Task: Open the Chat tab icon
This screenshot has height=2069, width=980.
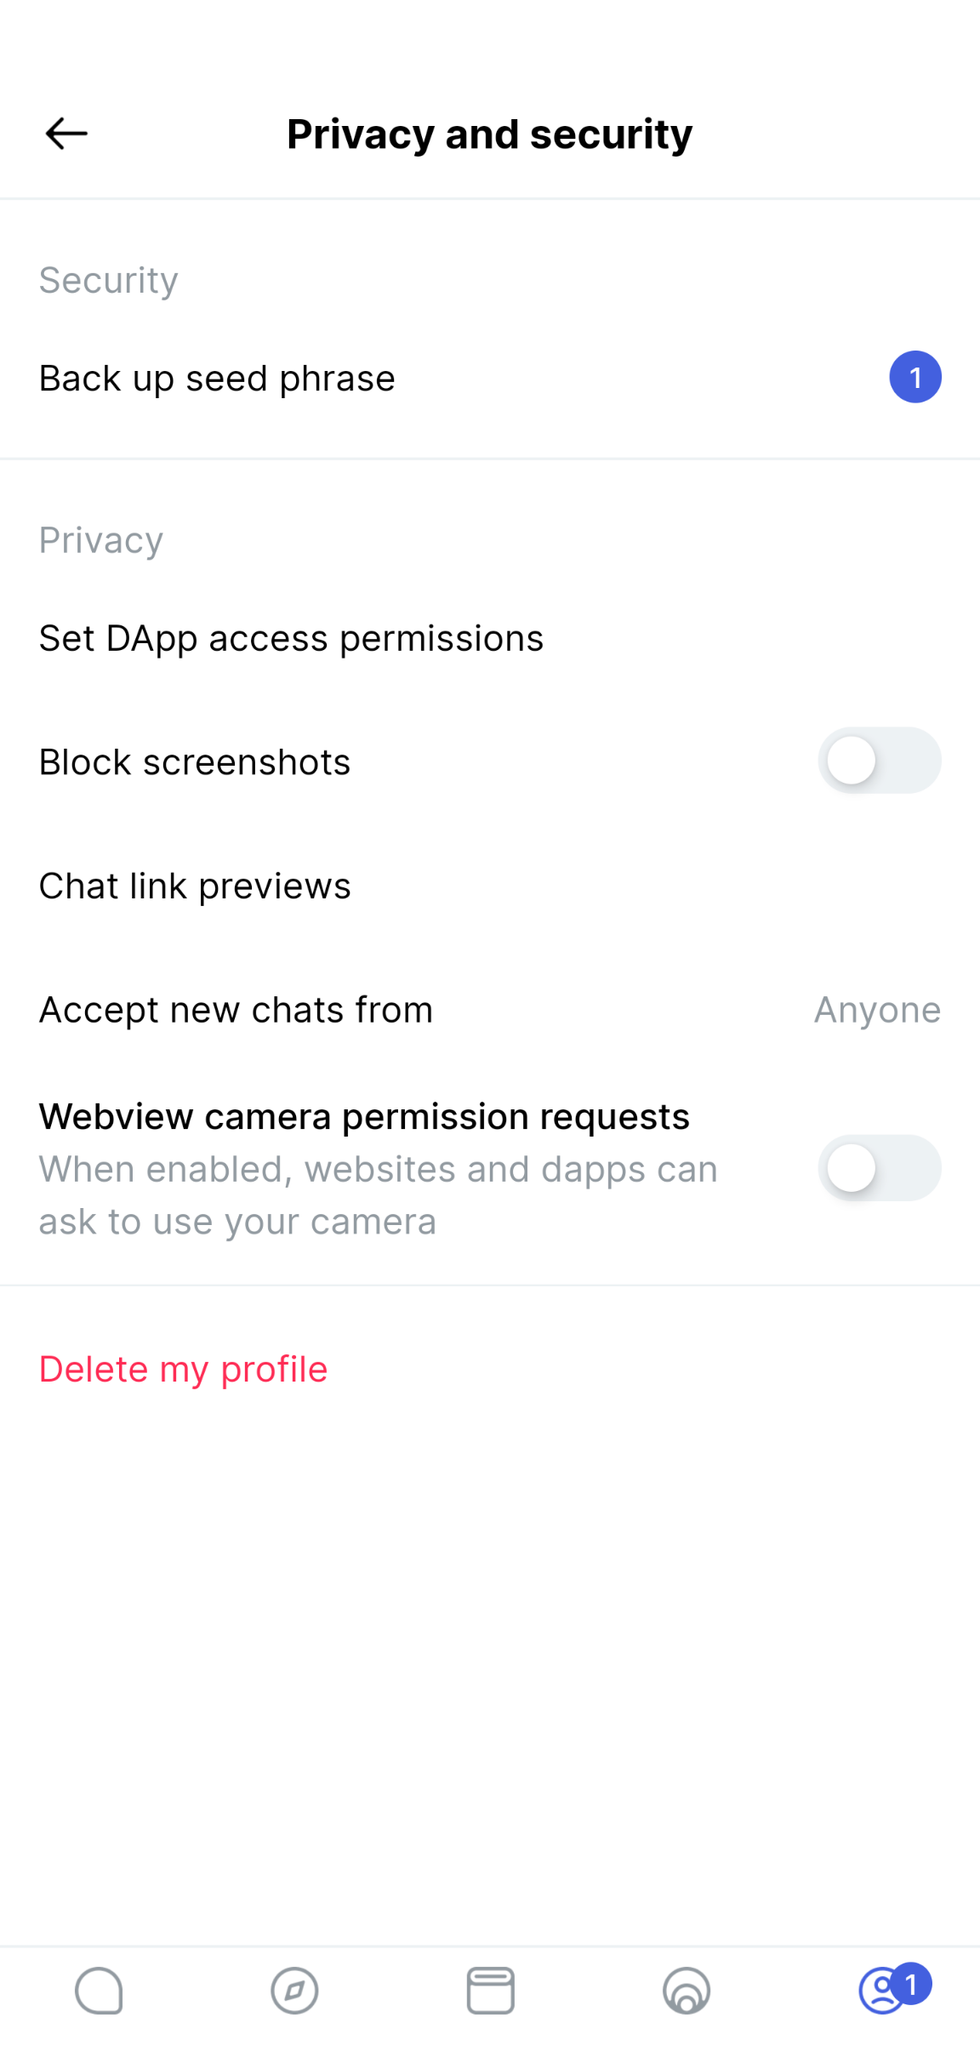Action: 99,1990
